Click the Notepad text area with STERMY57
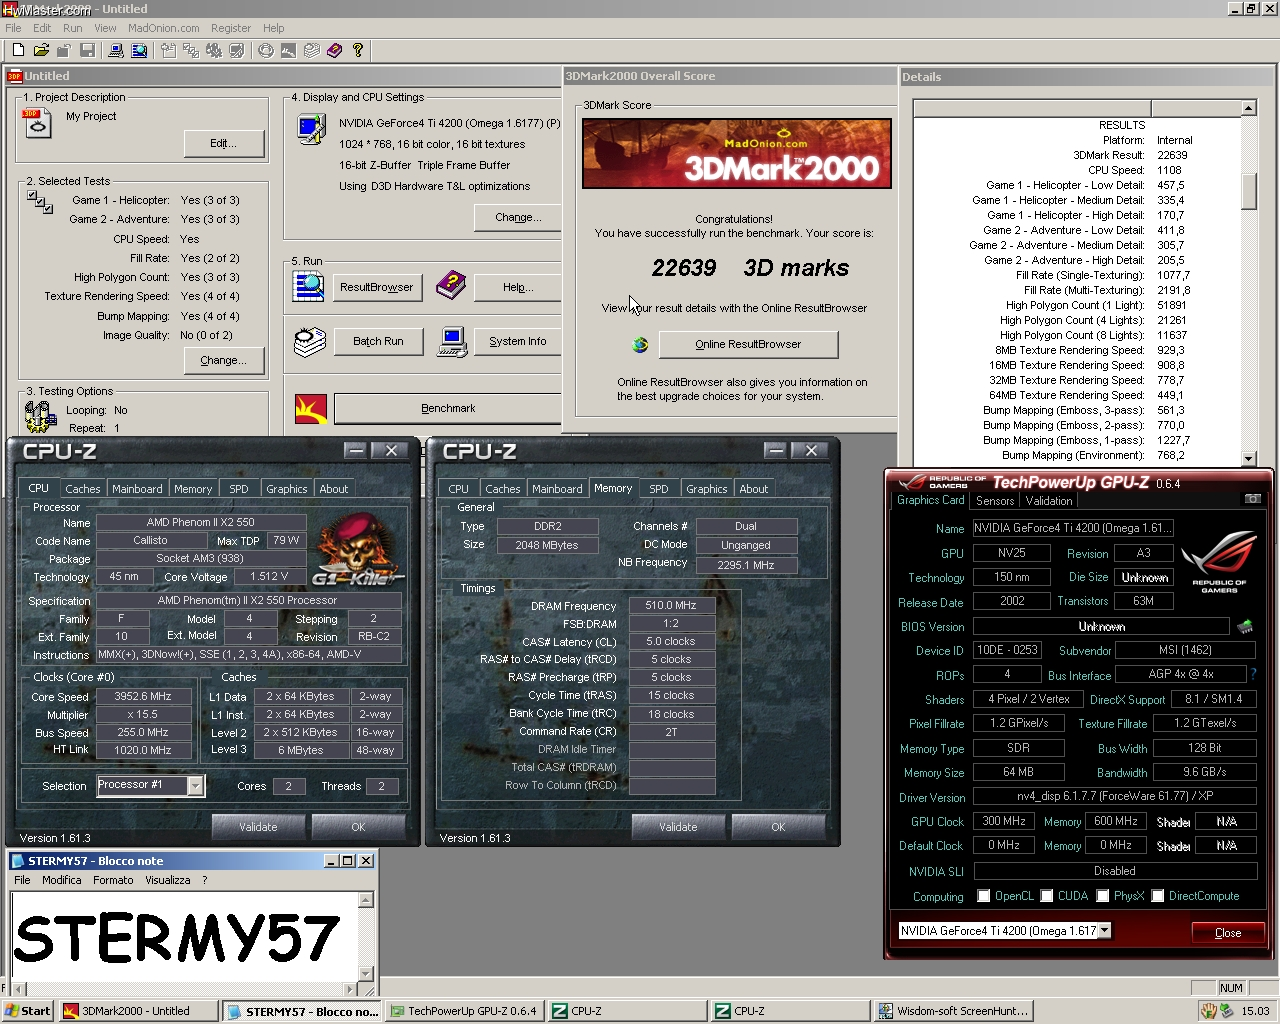Screen dimensions: 1280x1024 click(184, 938)
